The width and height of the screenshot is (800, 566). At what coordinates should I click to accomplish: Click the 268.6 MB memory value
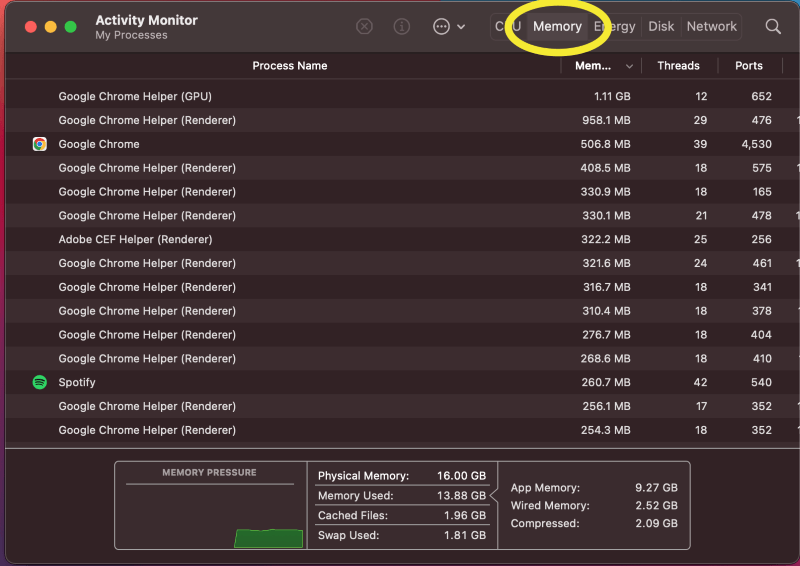pyautogui.click(x=605, y=358)
